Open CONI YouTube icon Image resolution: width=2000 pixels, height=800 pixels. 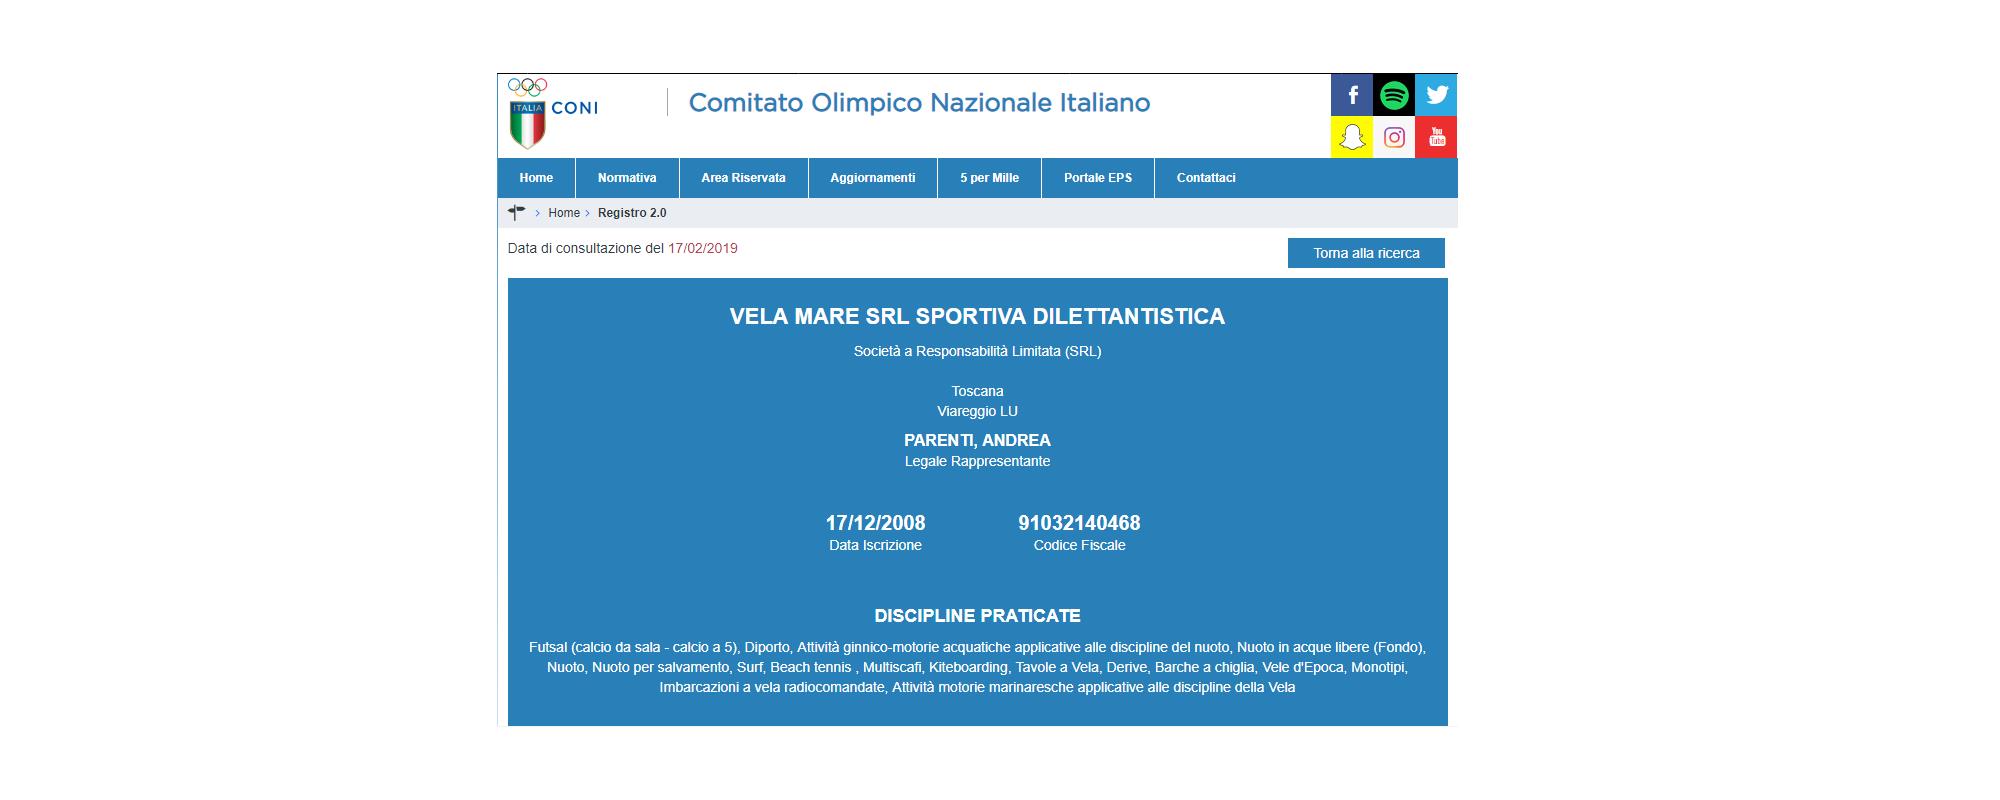(1436, 137)
